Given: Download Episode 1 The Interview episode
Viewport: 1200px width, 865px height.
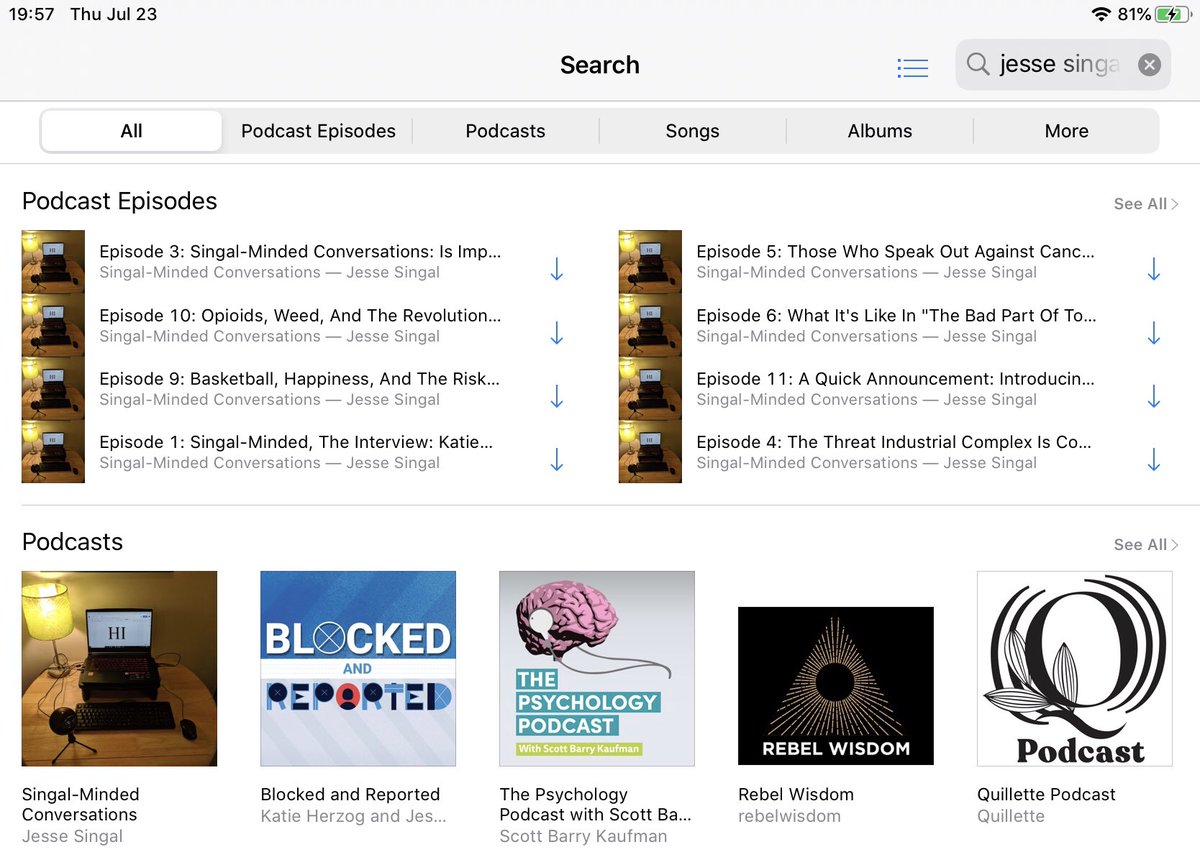Looking at the screenshot, I should pos(557,460).
